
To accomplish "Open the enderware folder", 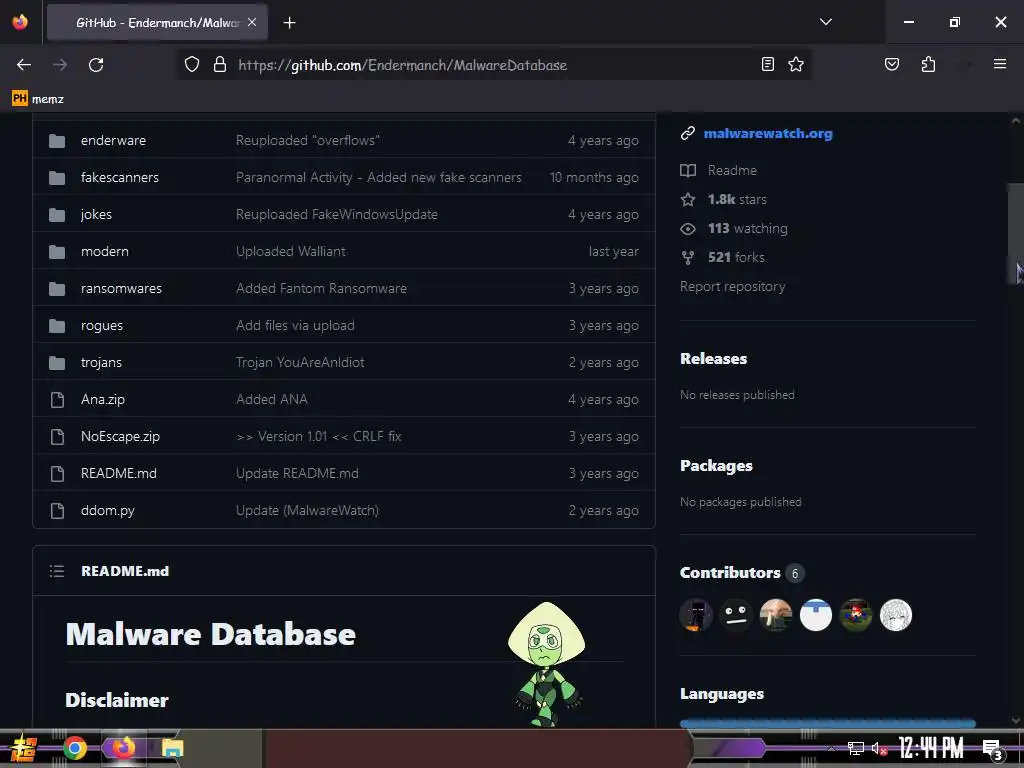I will (x=113, y=140).
